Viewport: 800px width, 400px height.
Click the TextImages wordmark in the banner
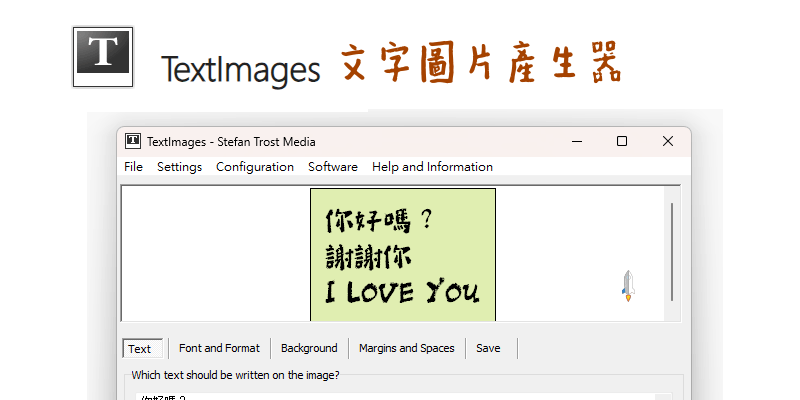pyautogui.click(x=240, y=70)
